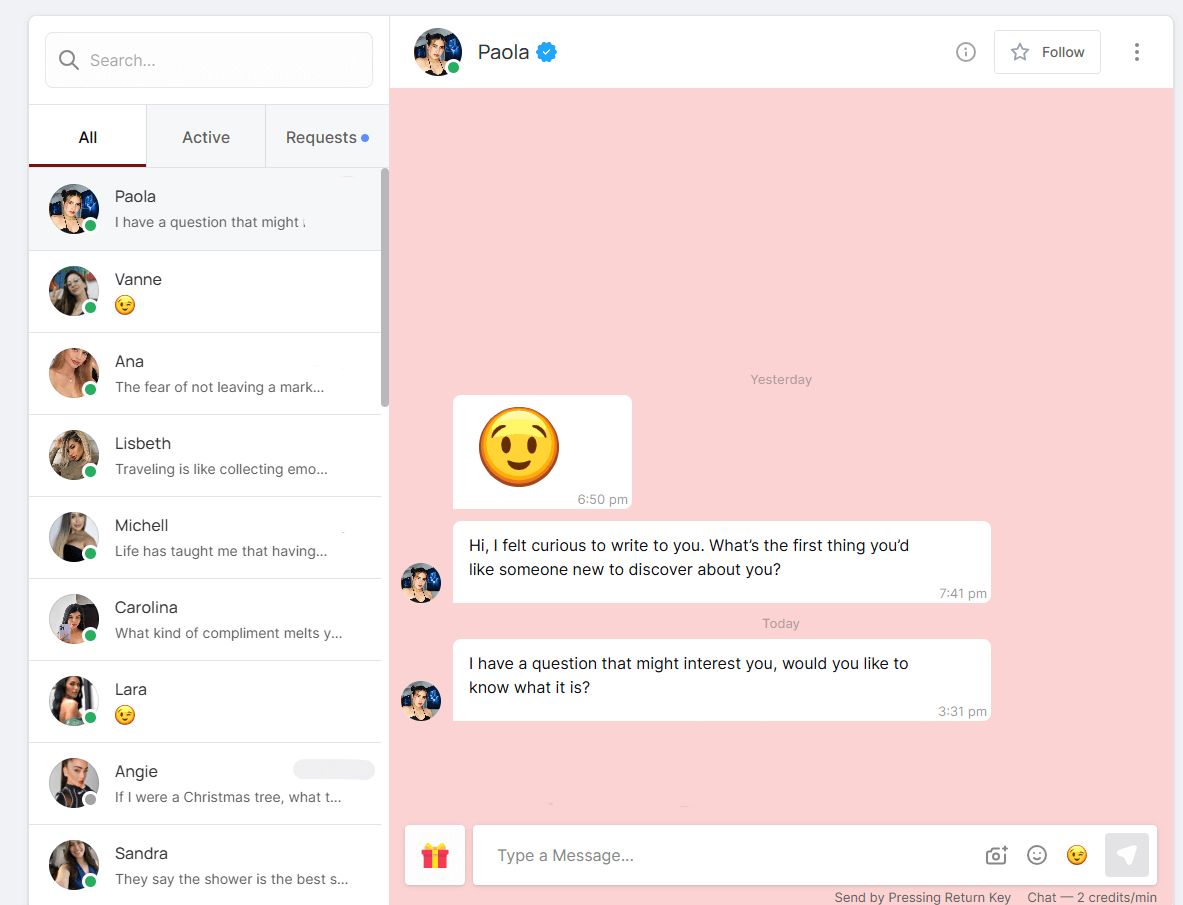Open Lisbeth's chat about traveling
Viewport: 1183px width, 905px height.
point(205,455)
